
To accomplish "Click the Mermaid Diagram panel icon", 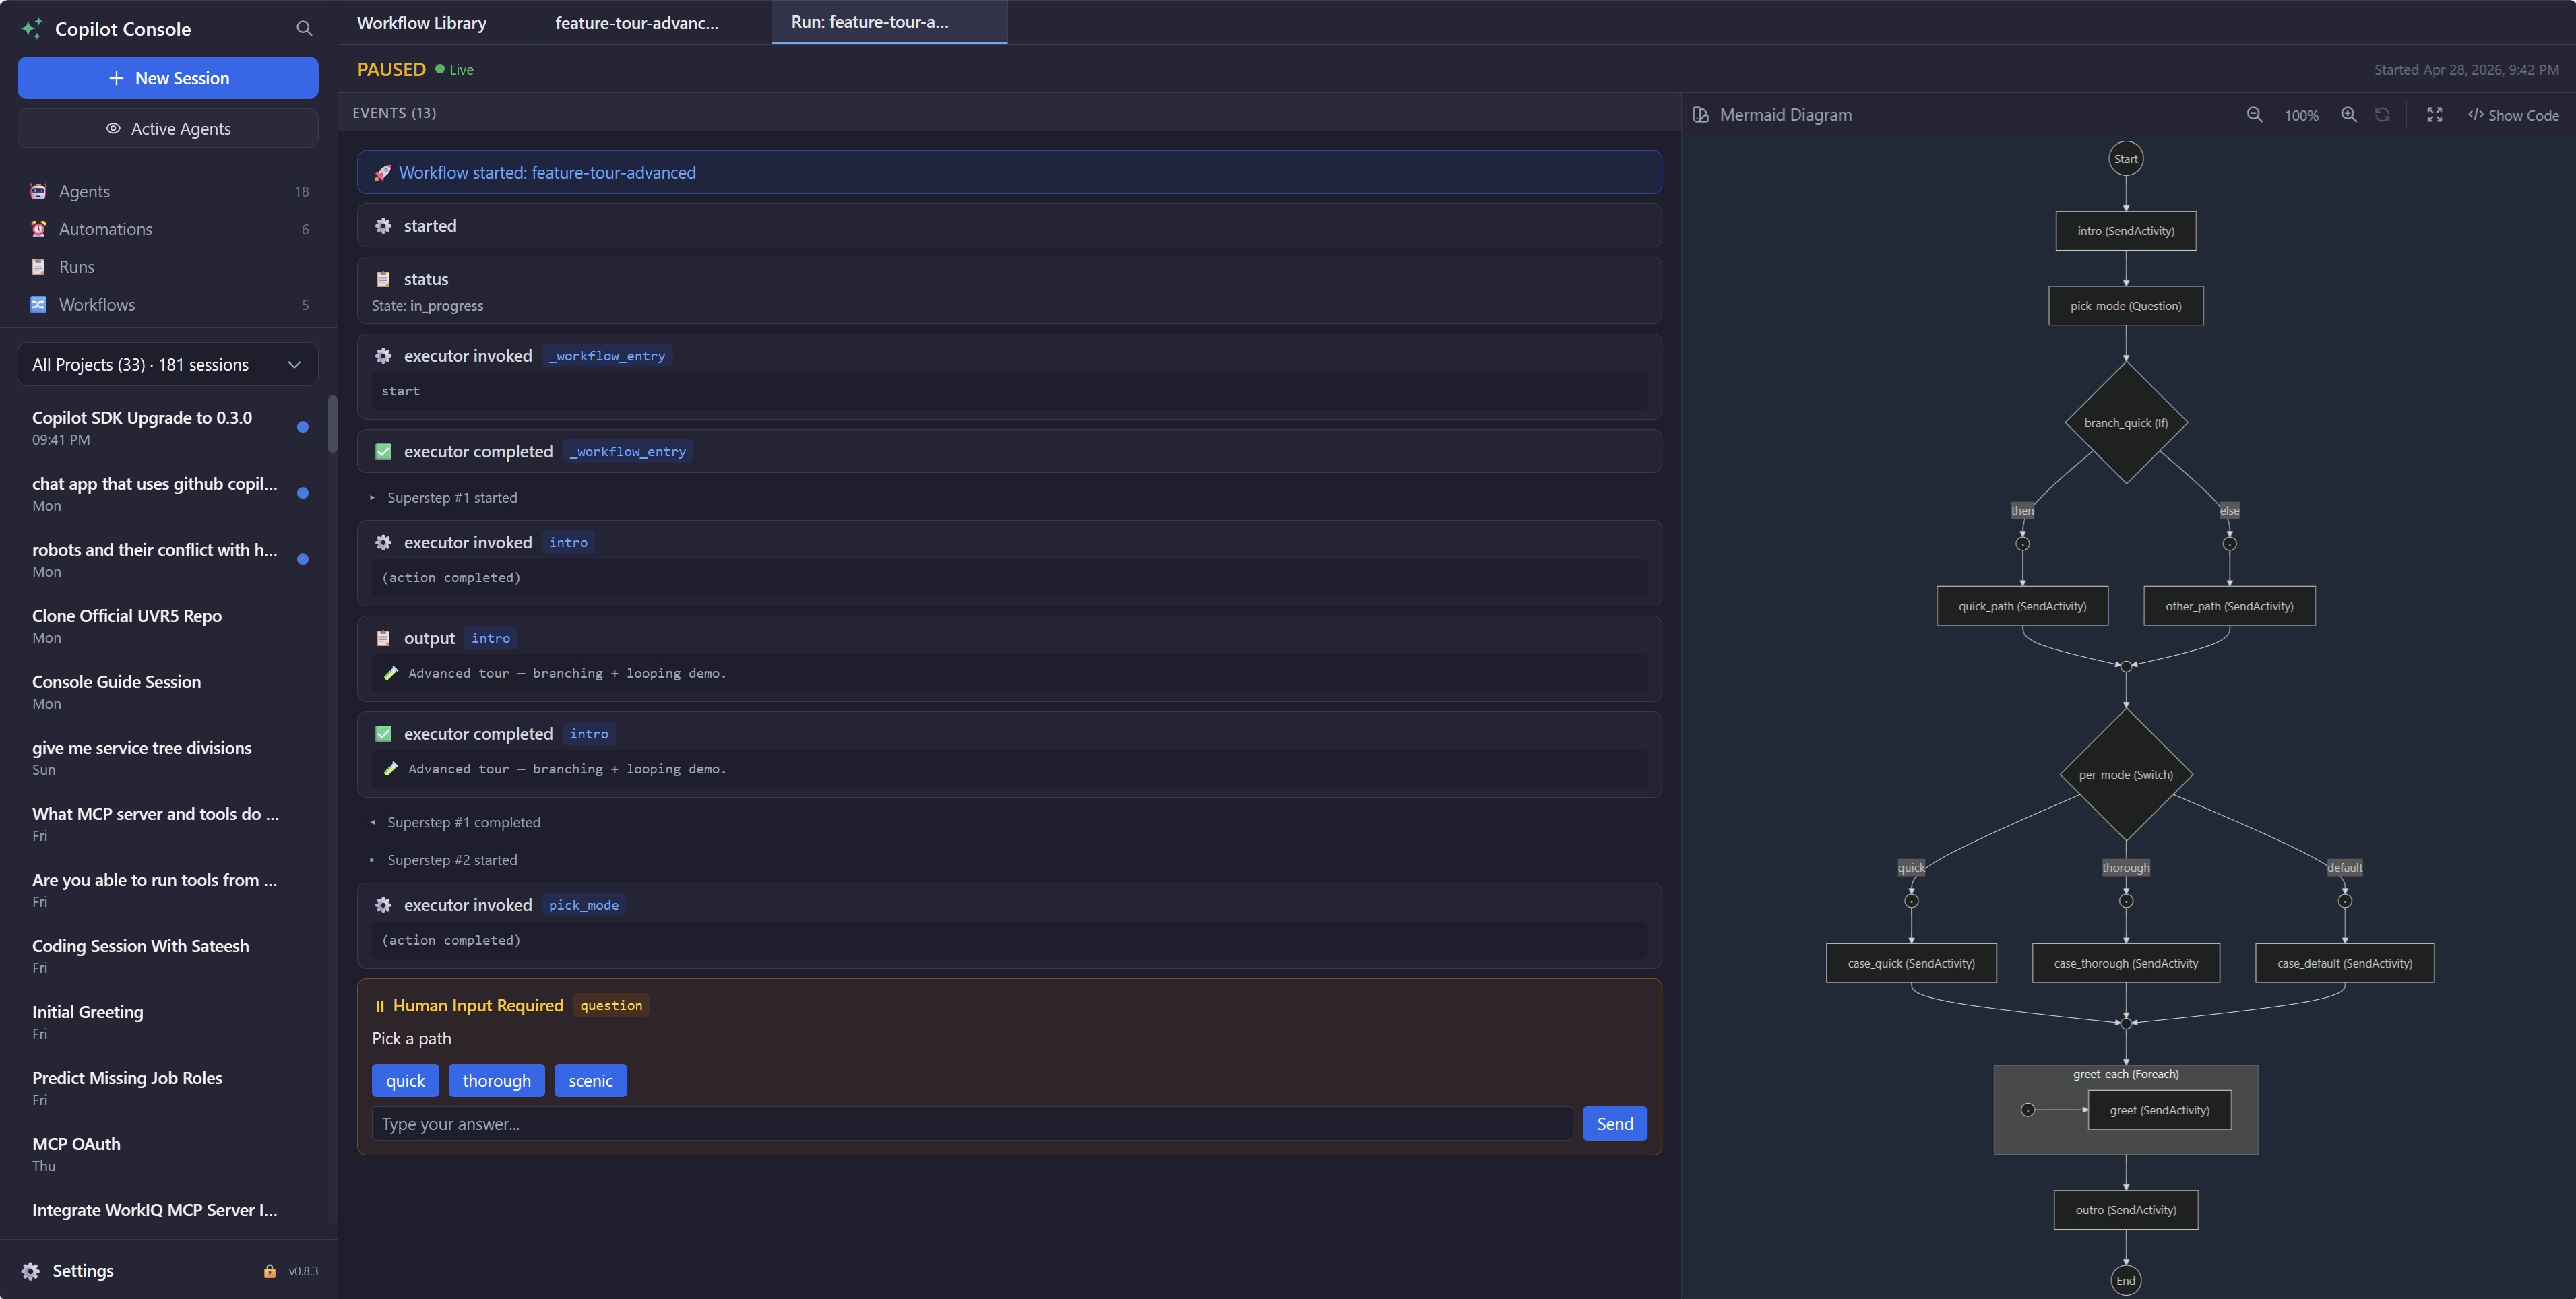I will click(1700, 115).
